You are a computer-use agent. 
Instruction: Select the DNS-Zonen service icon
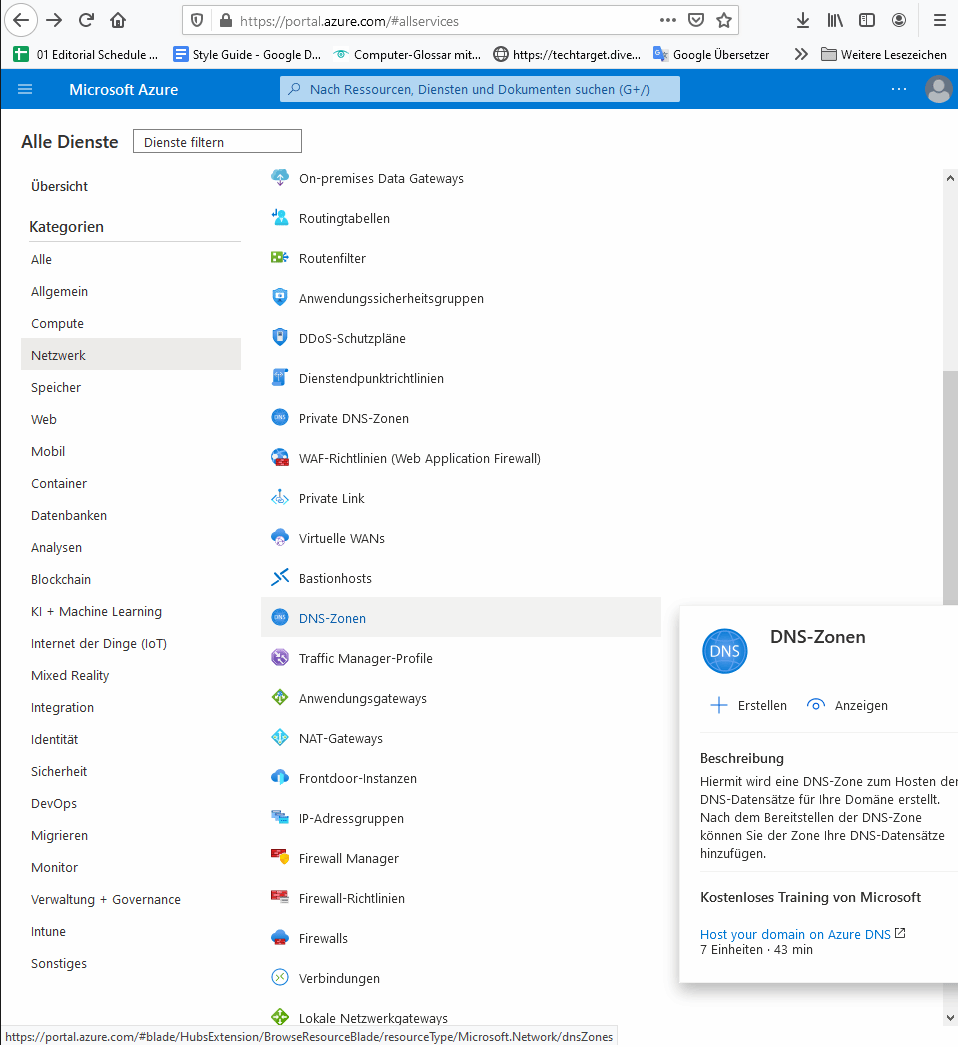(x=280, y=618)
